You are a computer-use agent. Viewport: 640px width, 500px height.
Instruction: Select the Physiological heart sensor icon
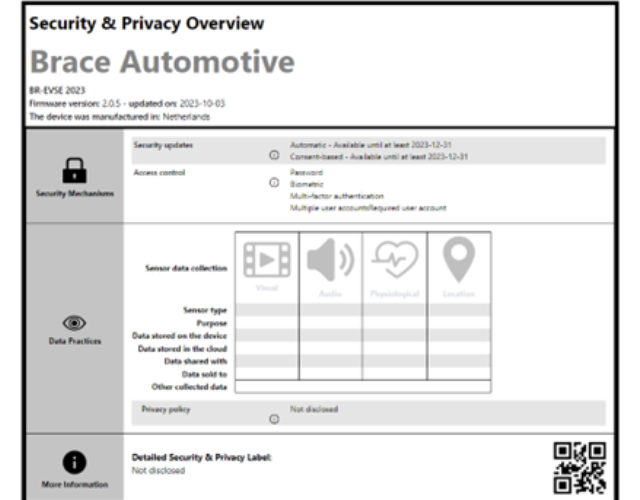click(x=395, y=260)
